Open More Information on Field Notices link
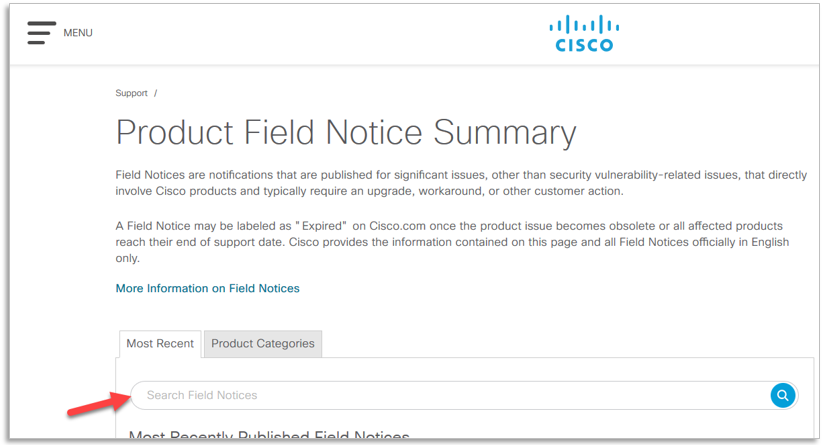This screenshot has height=445, width=826. click(x=207, y=288)
